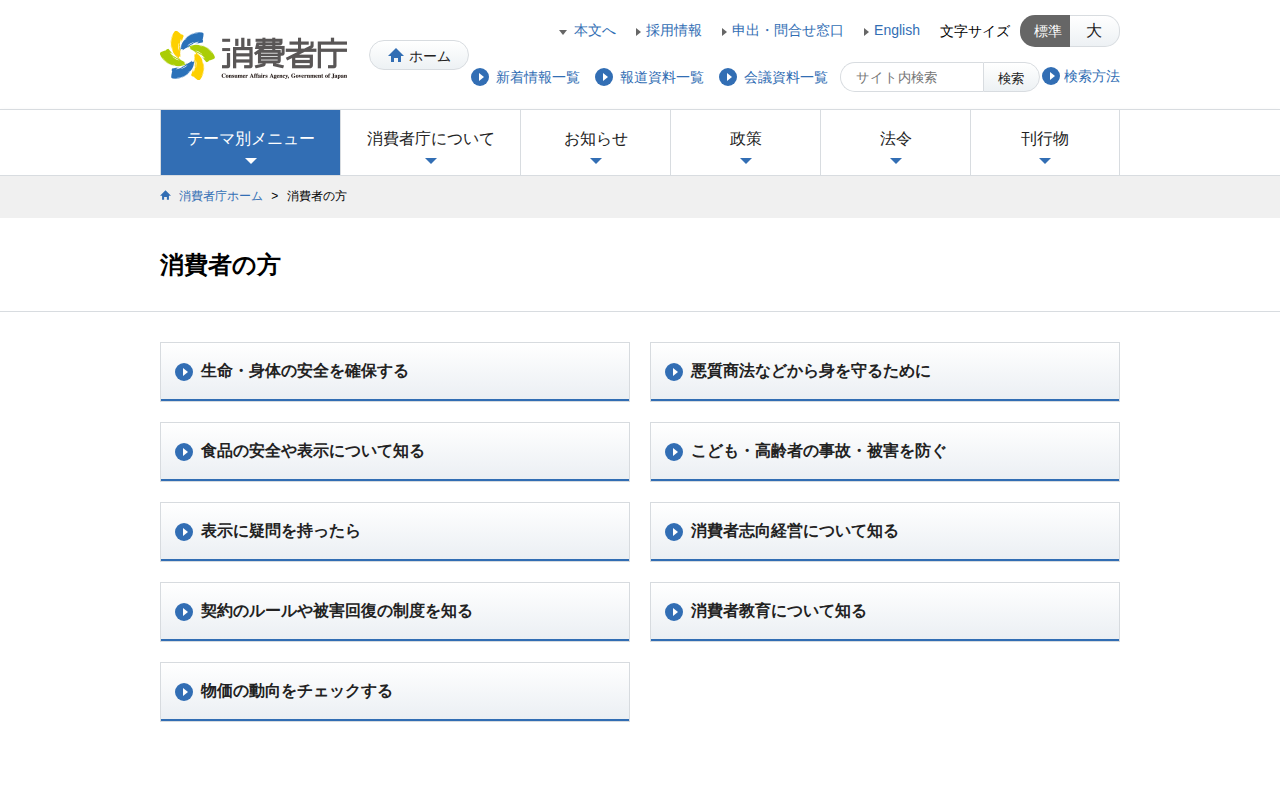Open the 政策 dropdown menu
Viewport: 1280px width, 800px height.
[746, 143]
